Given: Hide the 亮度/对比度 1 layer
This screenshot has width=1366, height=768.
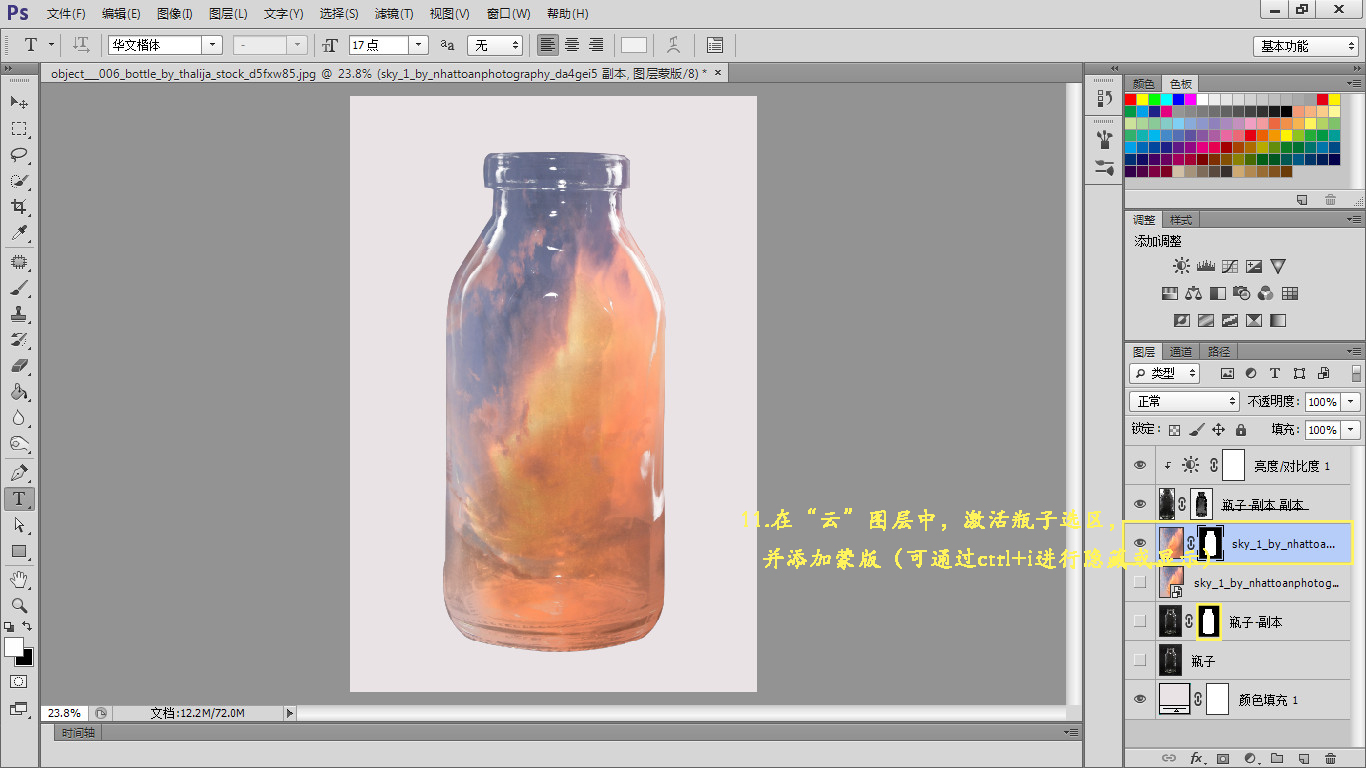Looking at the screenshot, I should pyautogui.click(x=1139, y=466).
